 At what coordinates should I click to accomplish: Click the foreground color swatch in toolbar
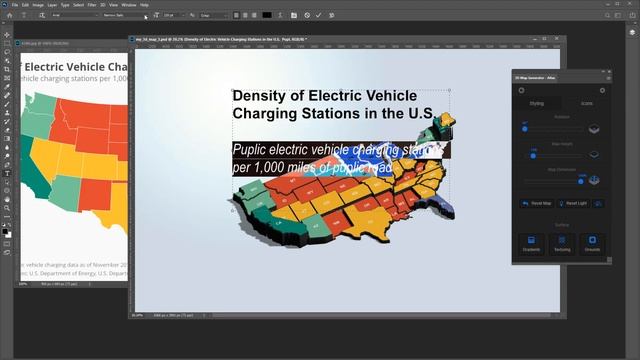coord(5,231)
